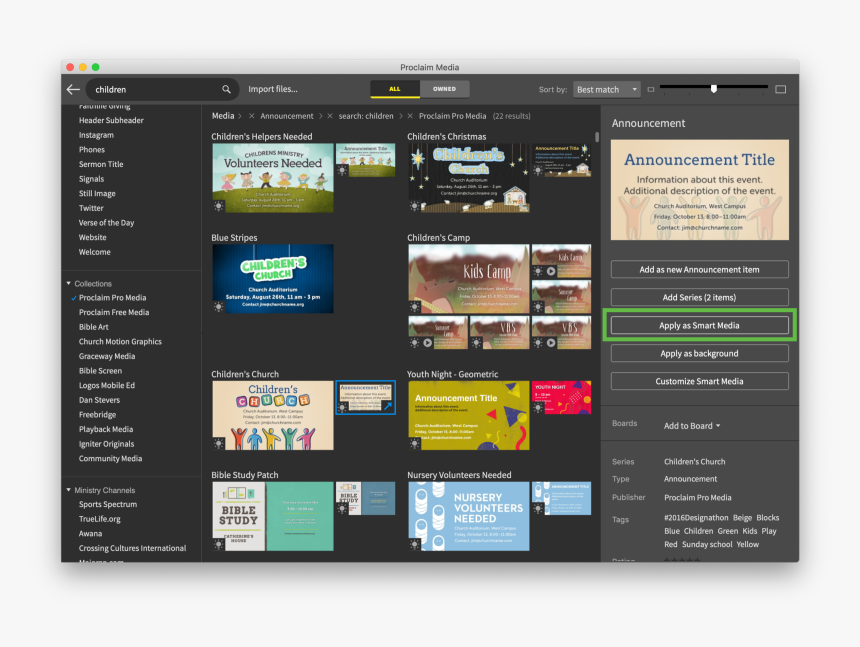860x647 pixels.
Task: Select Church Motion Graphics collection
Action: (120, 342)
